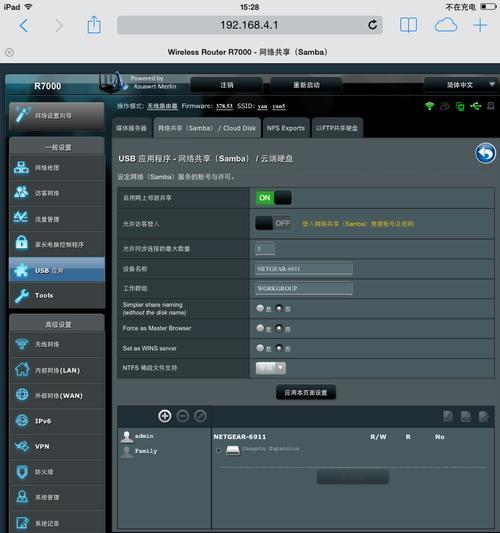The image size is (500, 533).
Task: Open 网络设置向导 setup wizard
Action: [57, 116]
